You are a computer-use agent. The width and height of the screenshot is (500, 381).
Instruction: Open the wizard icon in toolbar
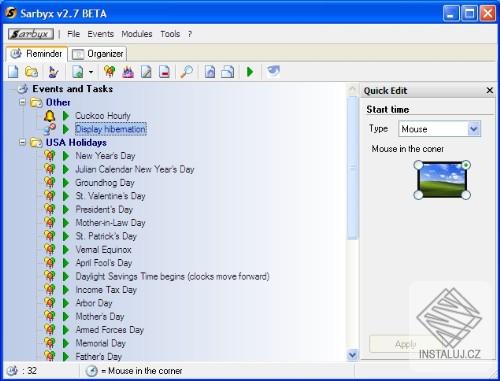pos(53,72)
